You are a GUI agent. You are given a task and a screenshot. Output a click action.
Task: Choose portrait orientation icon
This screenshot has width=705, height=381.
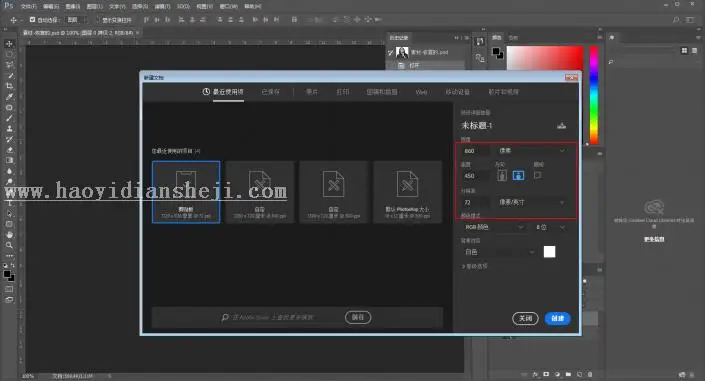coord(502,175)
